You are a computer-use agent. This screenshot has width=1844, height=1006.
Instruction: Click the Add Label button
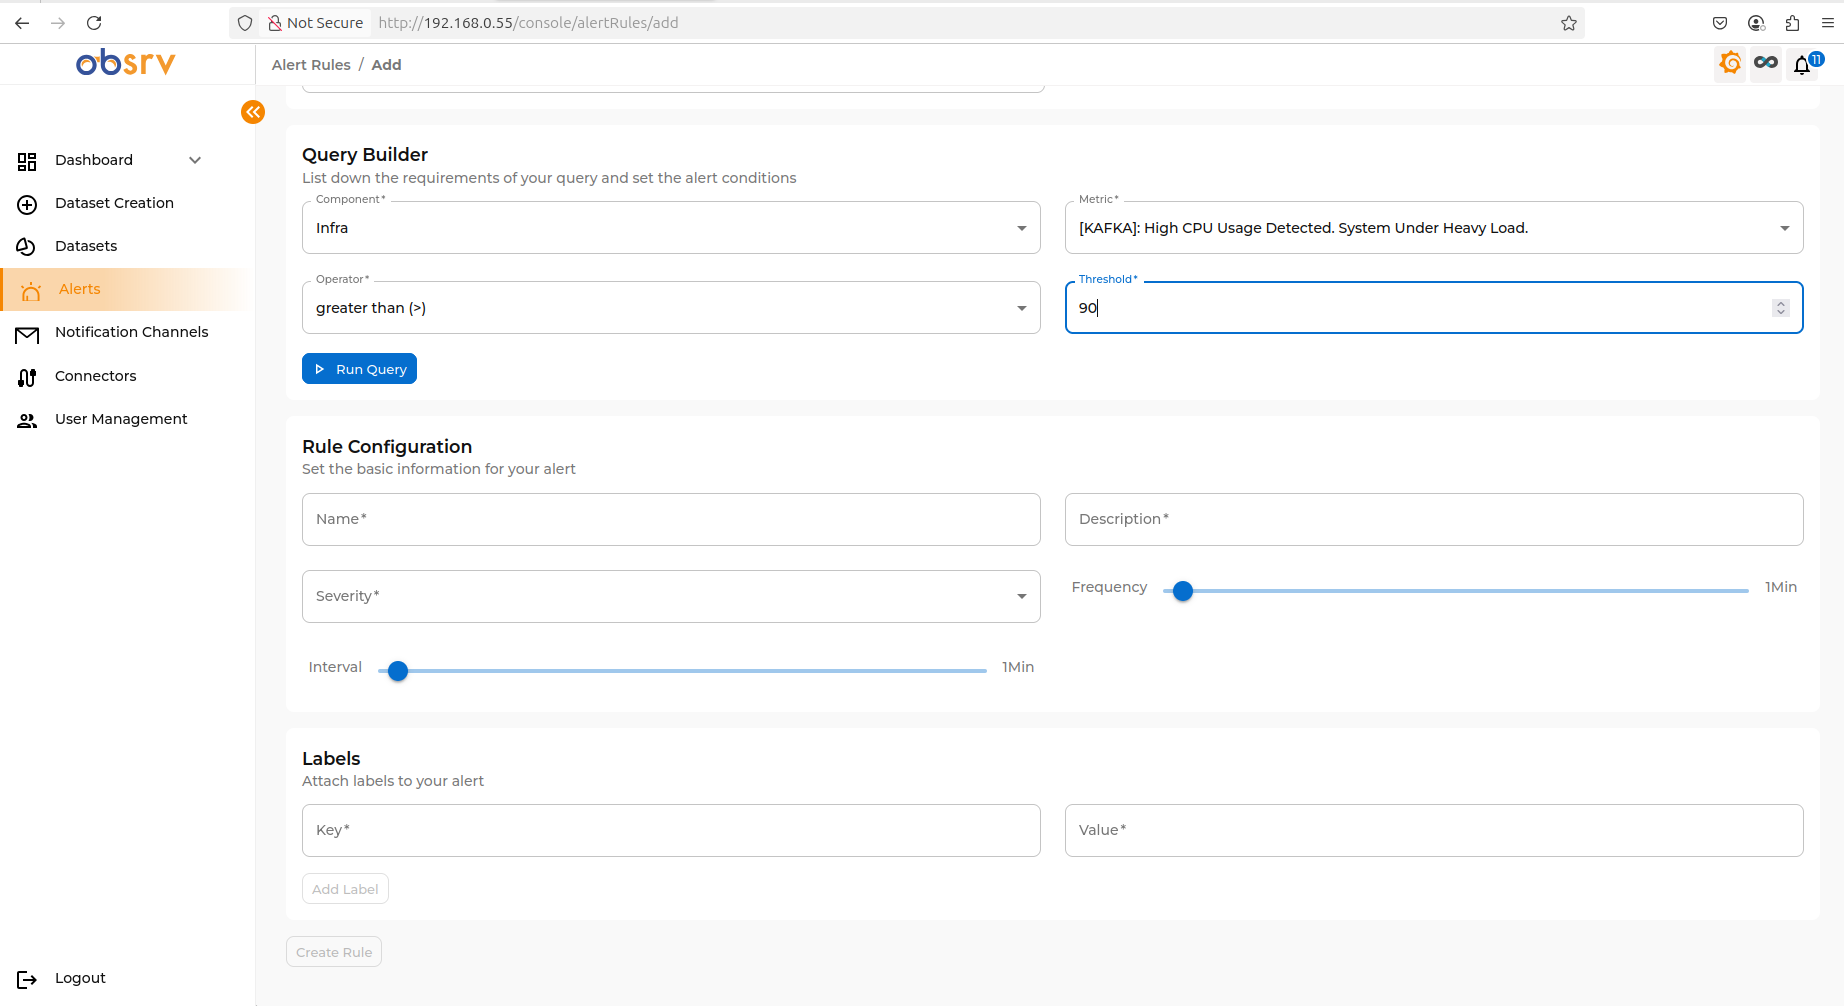[x=345, y=889]
